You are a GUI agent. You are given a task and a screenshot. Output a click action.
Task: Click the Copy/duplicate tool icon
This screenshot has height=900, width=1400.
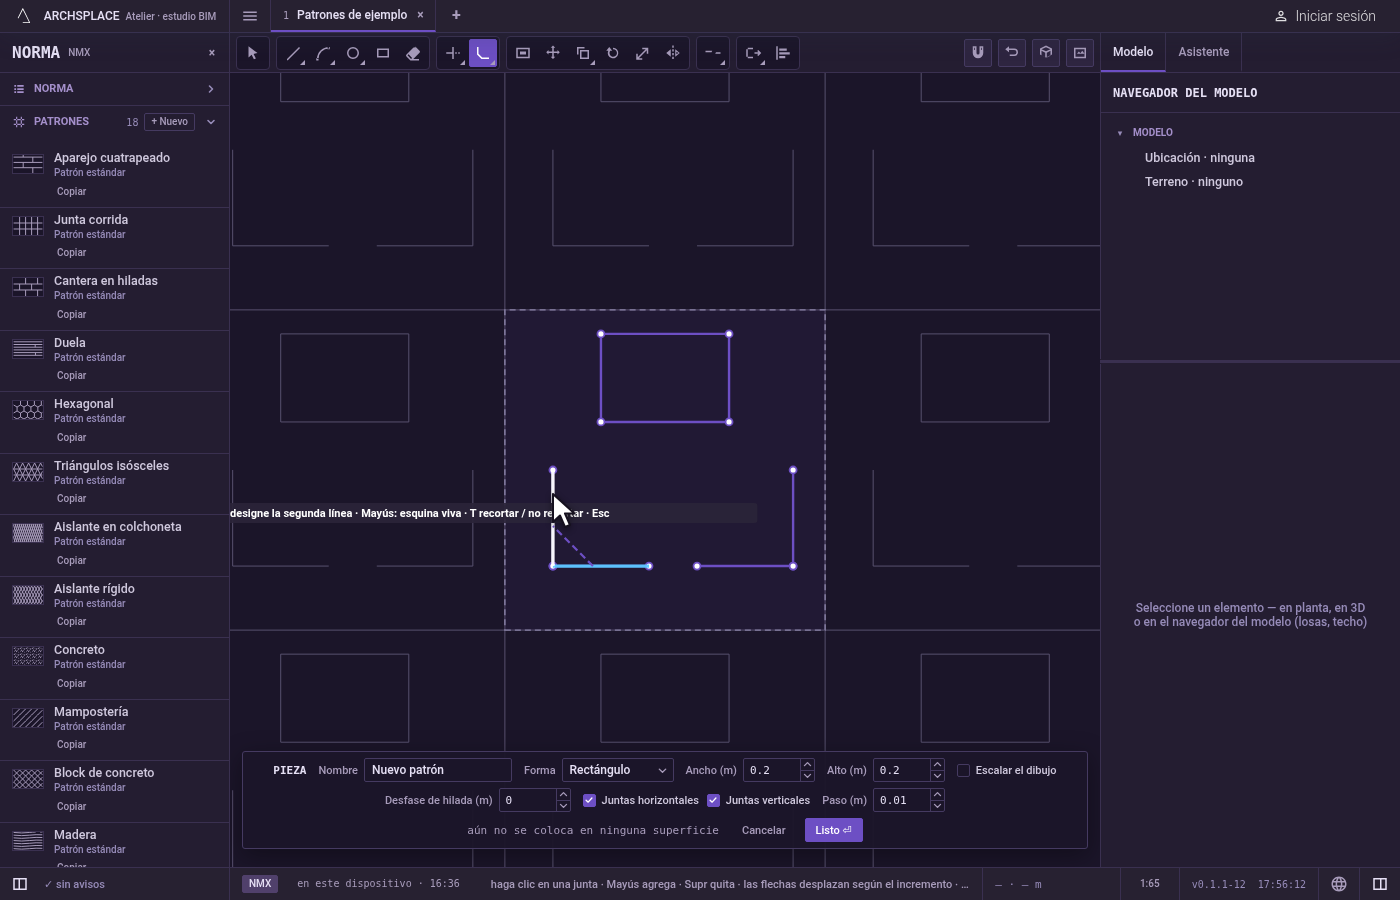[583, 53]
